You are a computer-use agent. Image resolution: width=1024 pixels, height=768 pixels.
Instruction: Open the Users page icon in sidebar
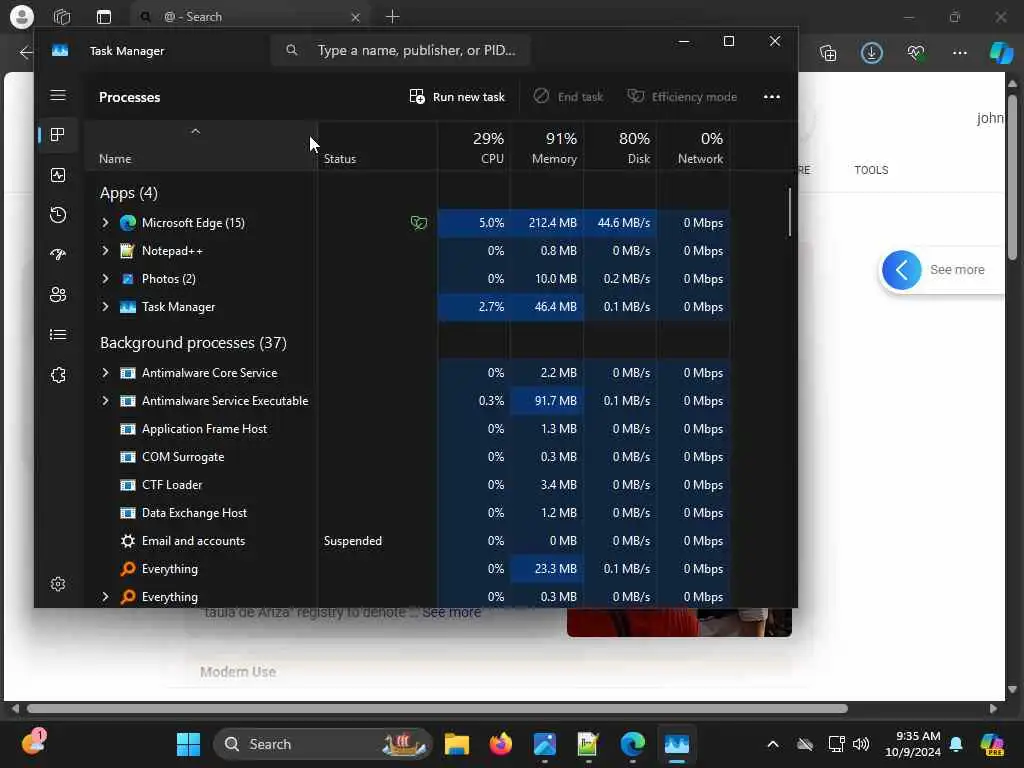[x=57, y=295]
